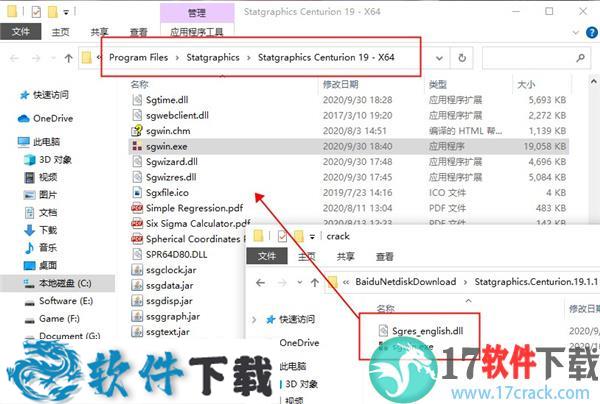Open the Software (E:) drive
Screen dimensions: 600x404
coord(66,301)
